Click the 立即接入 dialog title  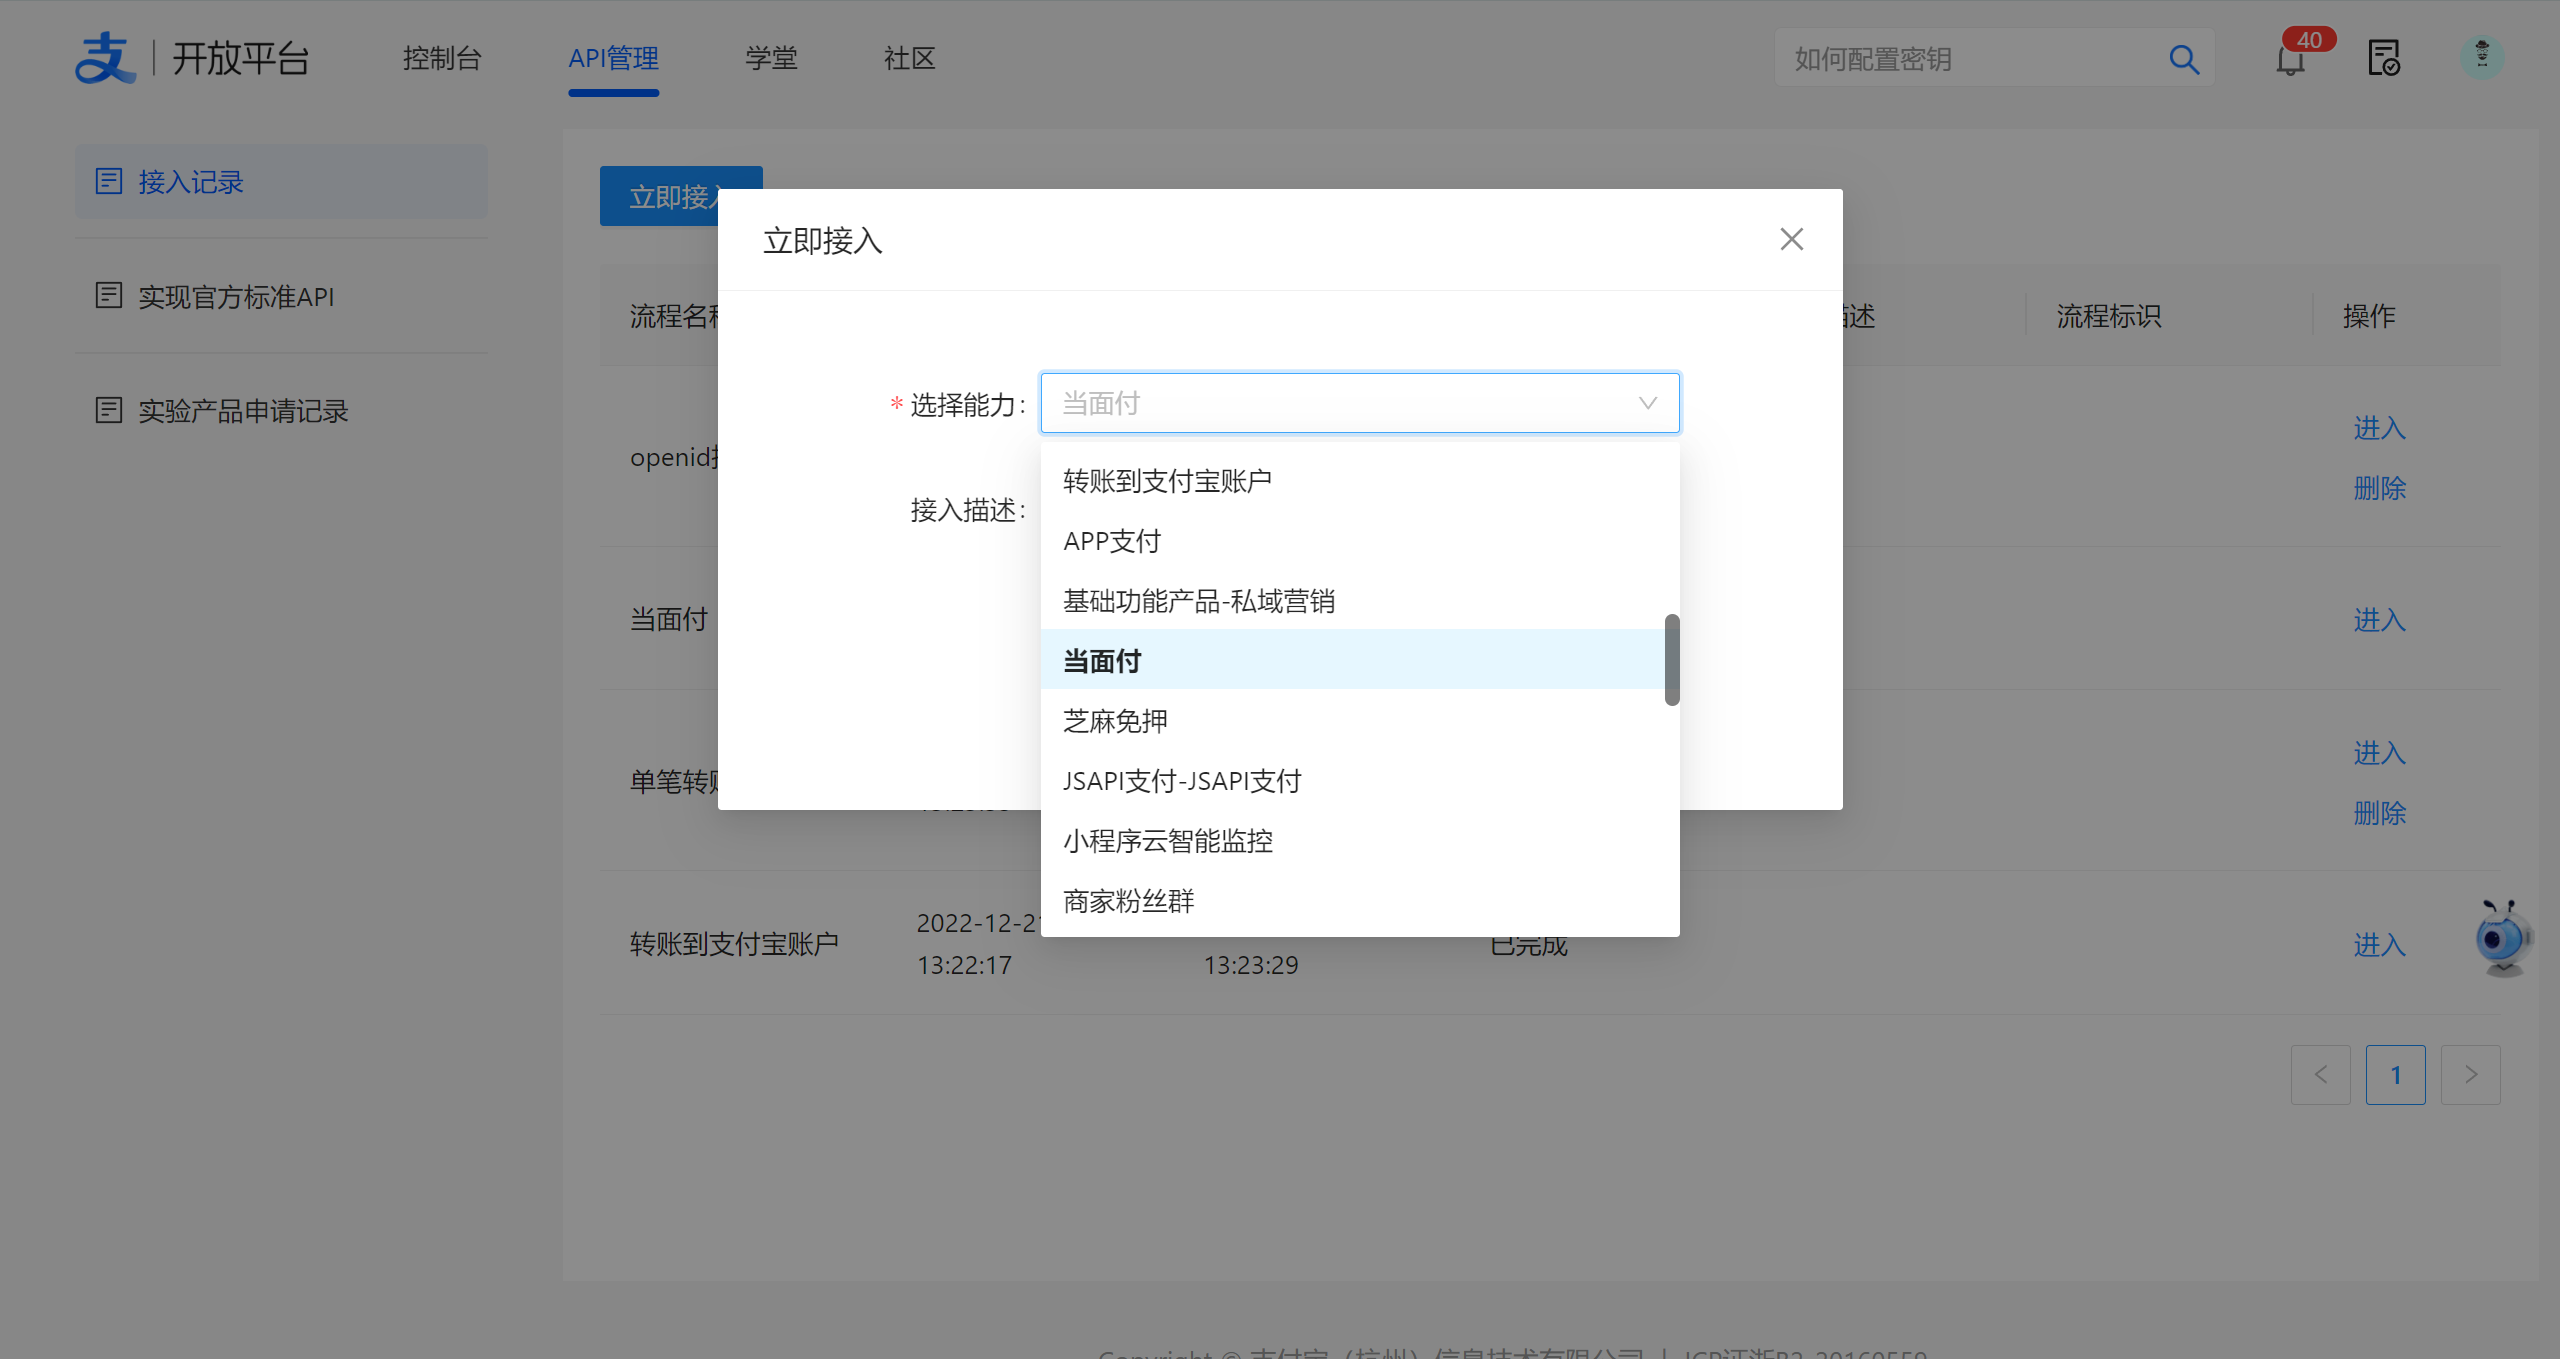[822, 240]
